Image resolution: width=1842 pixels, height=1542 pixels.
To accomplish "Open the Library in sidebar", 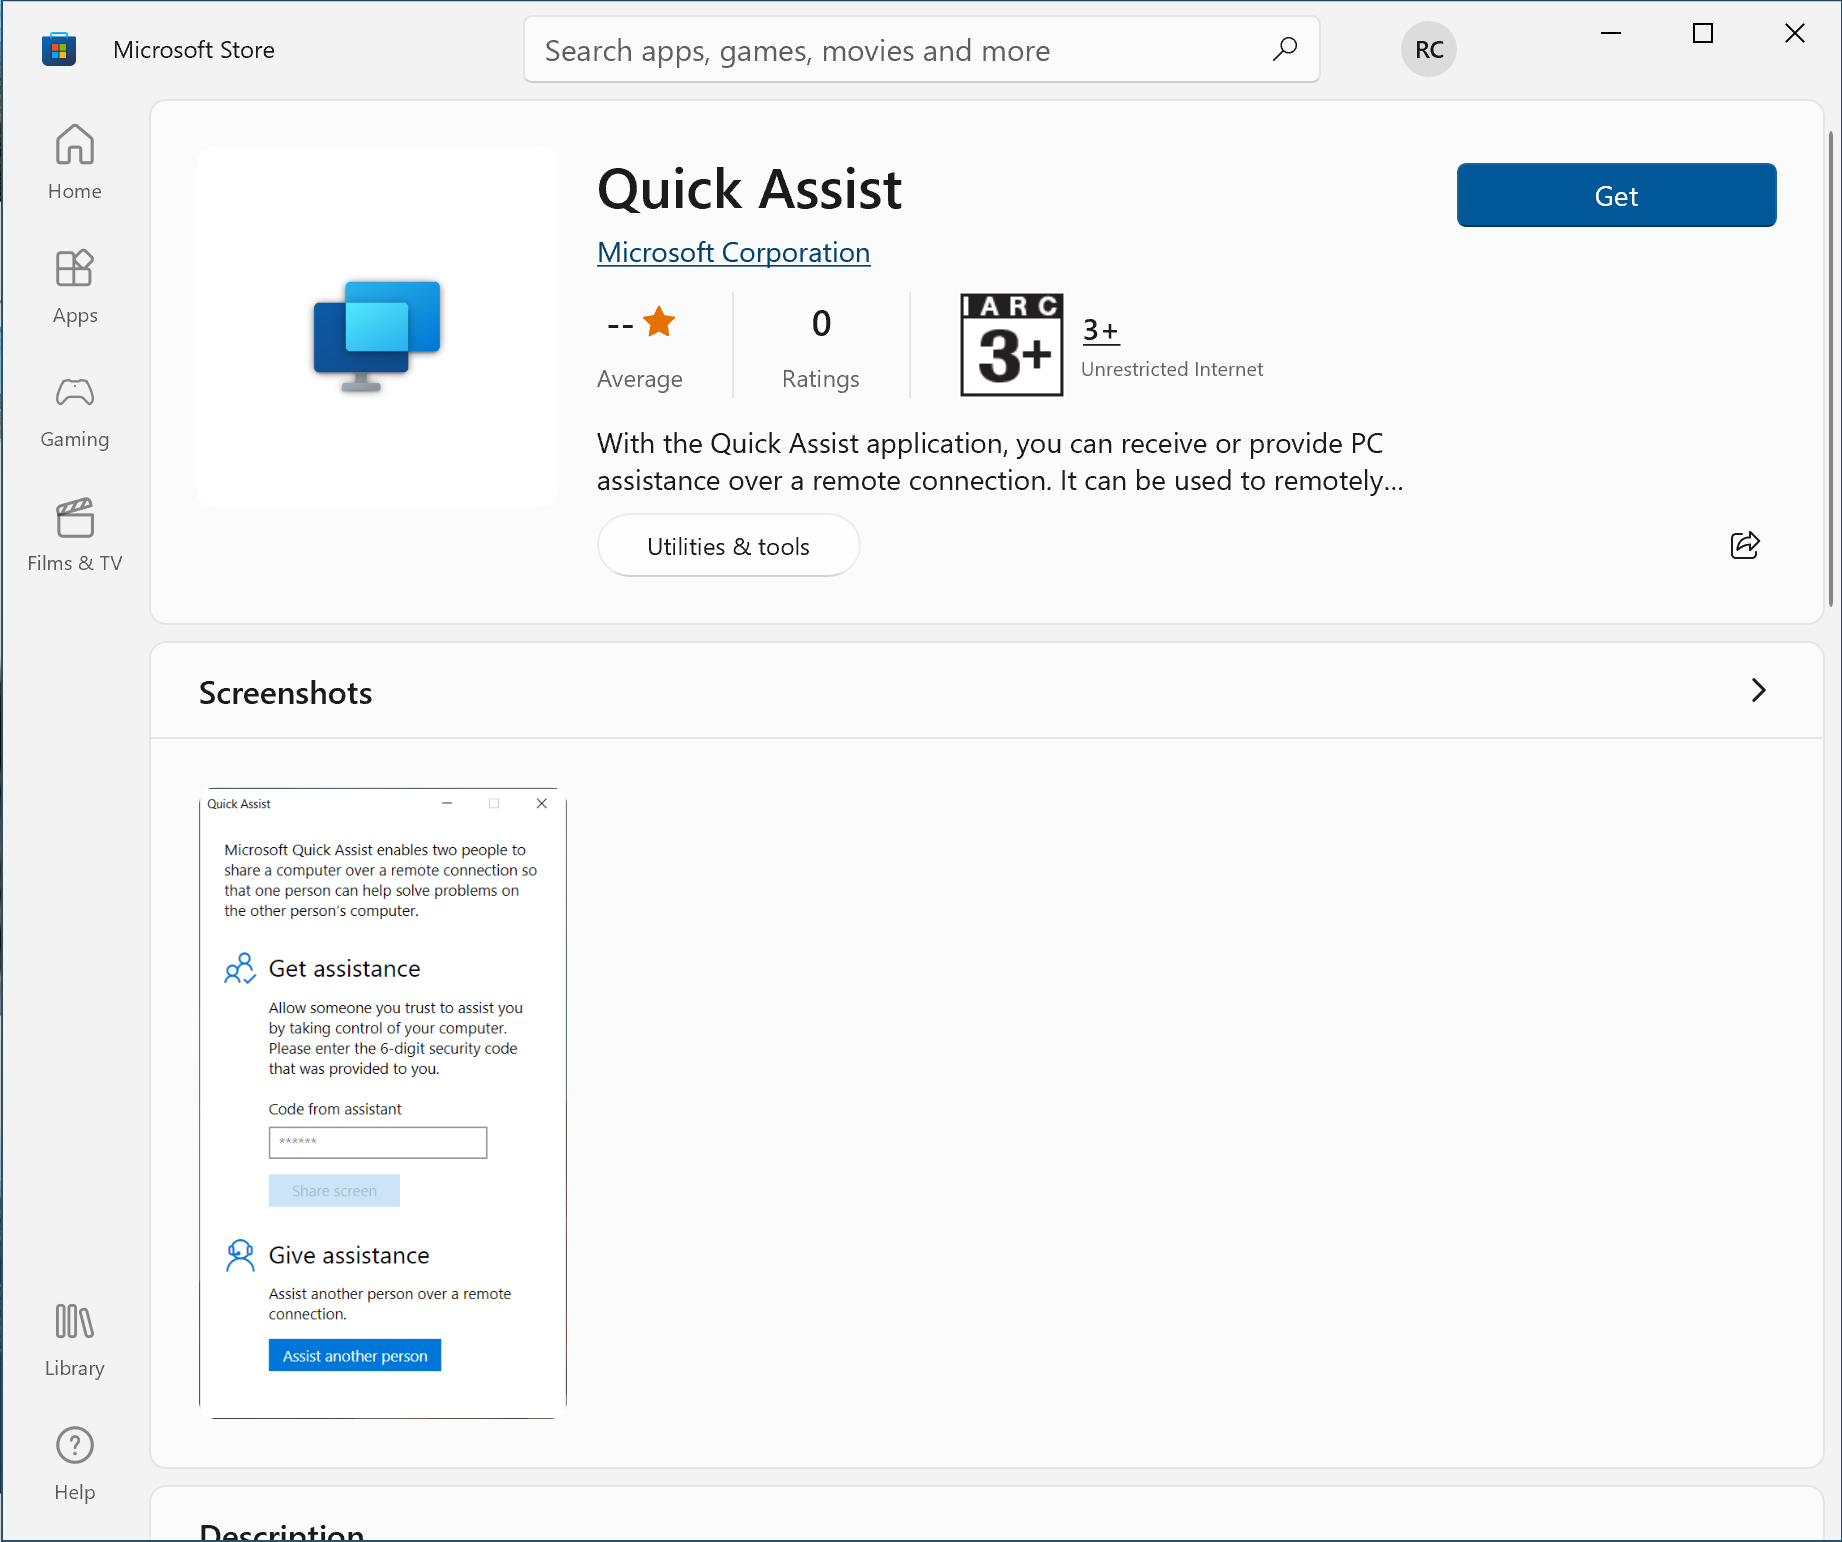I will coord(75,1340).
